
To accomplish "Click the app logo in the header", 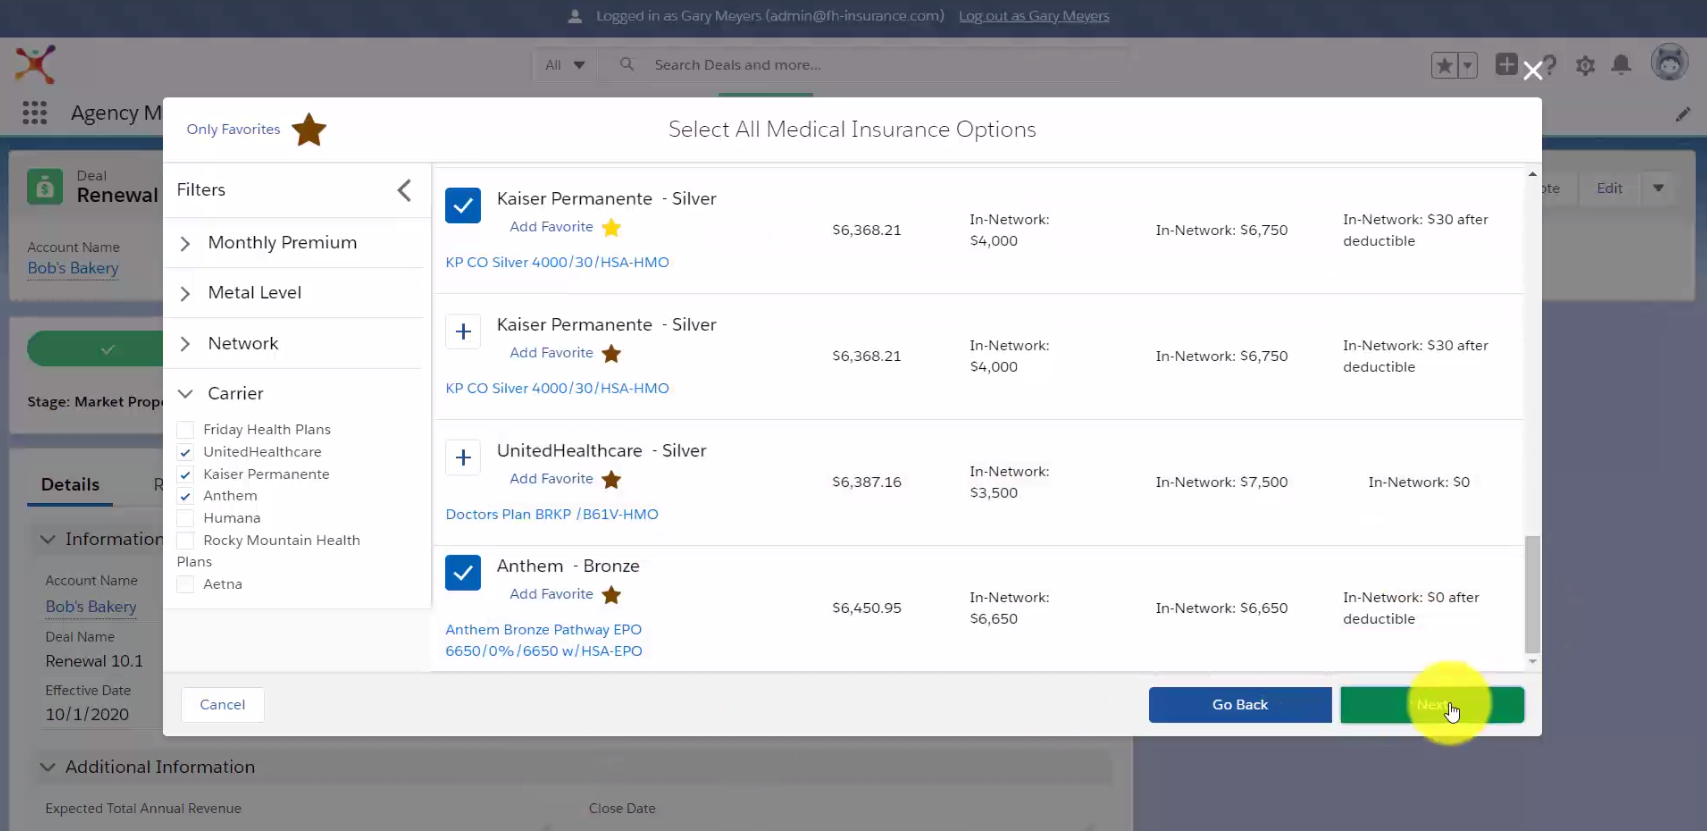I will 35,65.
